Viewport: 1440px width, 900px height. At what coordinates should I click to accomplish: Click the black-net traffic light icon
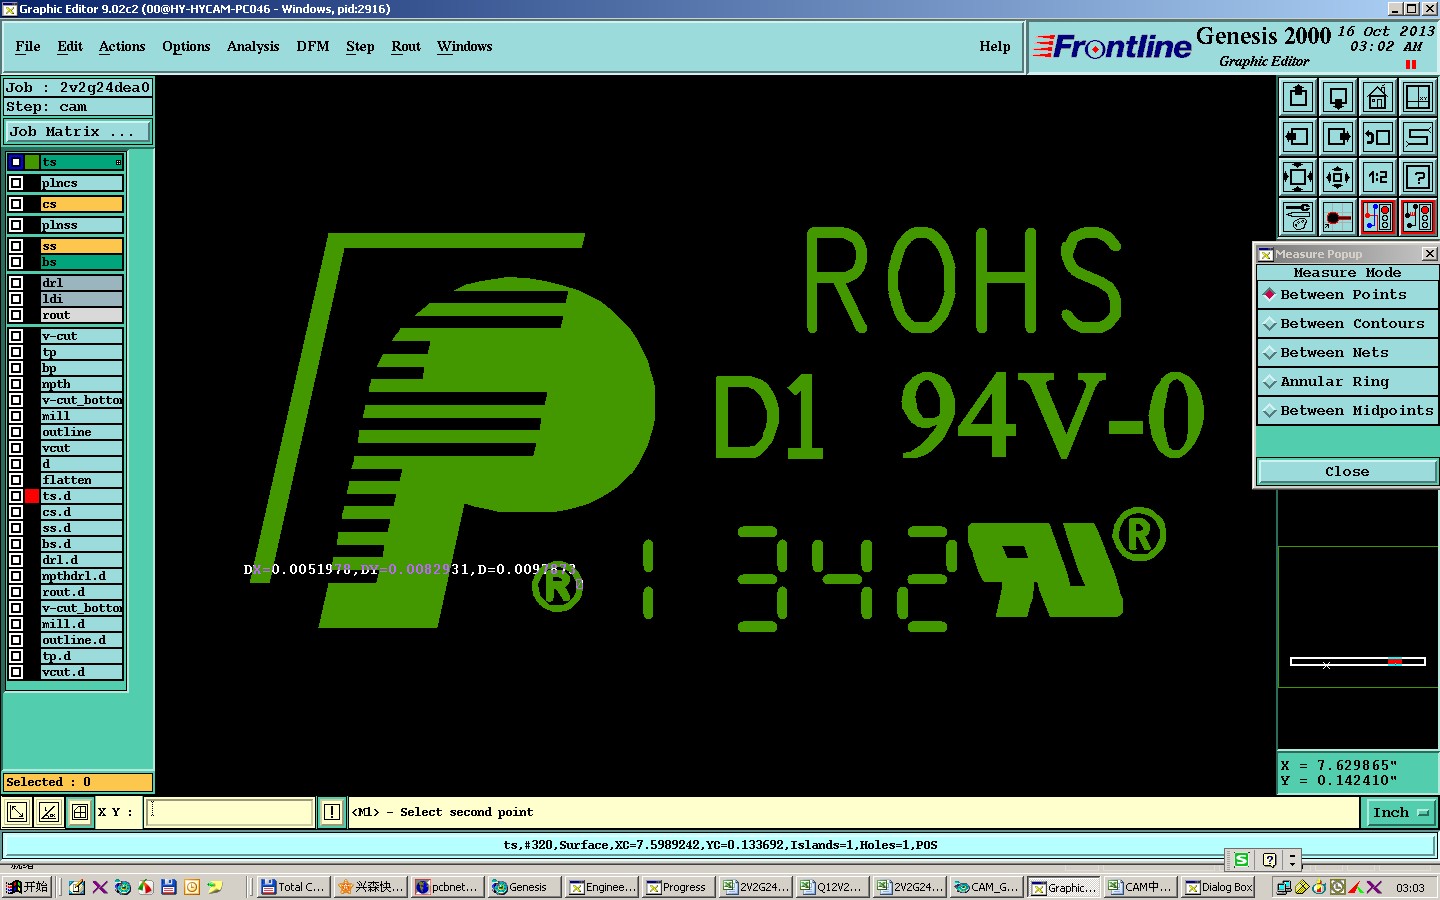[x=1418, y=217]
